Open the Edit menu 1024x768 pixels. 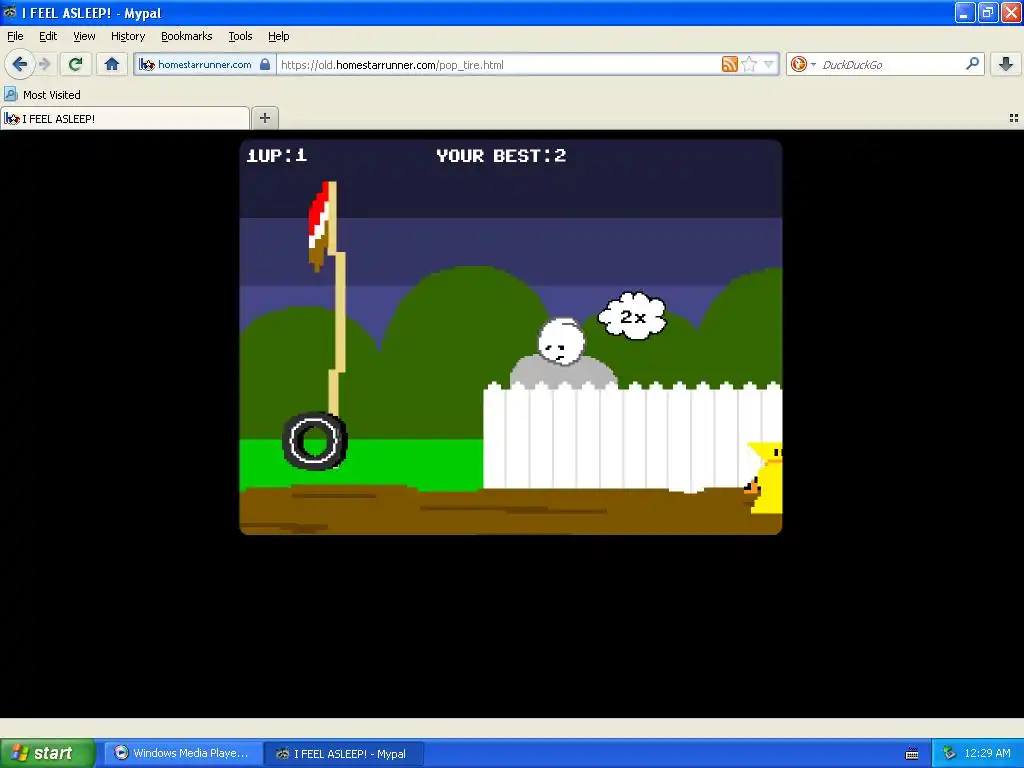tap(48, 36)
